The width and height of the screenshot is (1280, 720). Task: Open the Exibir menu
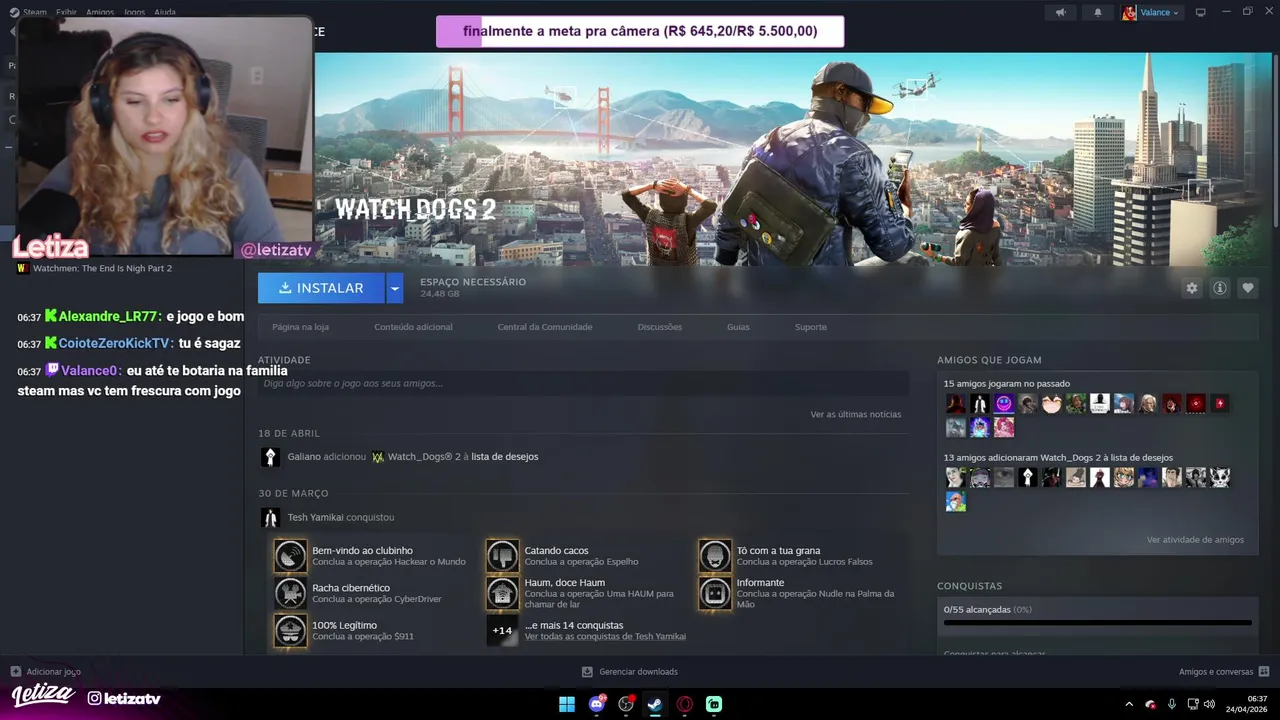click(66, 12)
